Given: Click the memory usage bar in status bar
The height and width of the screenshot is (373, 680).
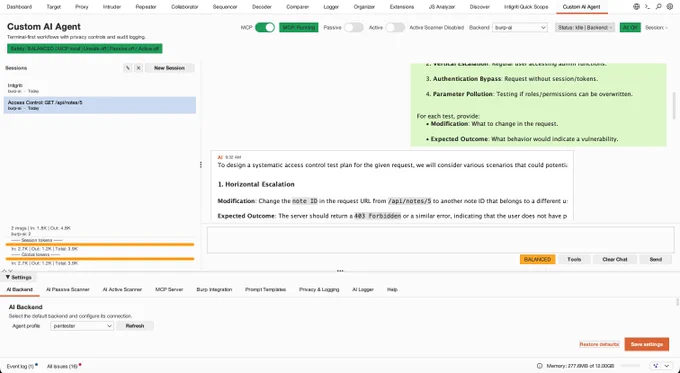Looking at the screenshot, I should [629, 366].
